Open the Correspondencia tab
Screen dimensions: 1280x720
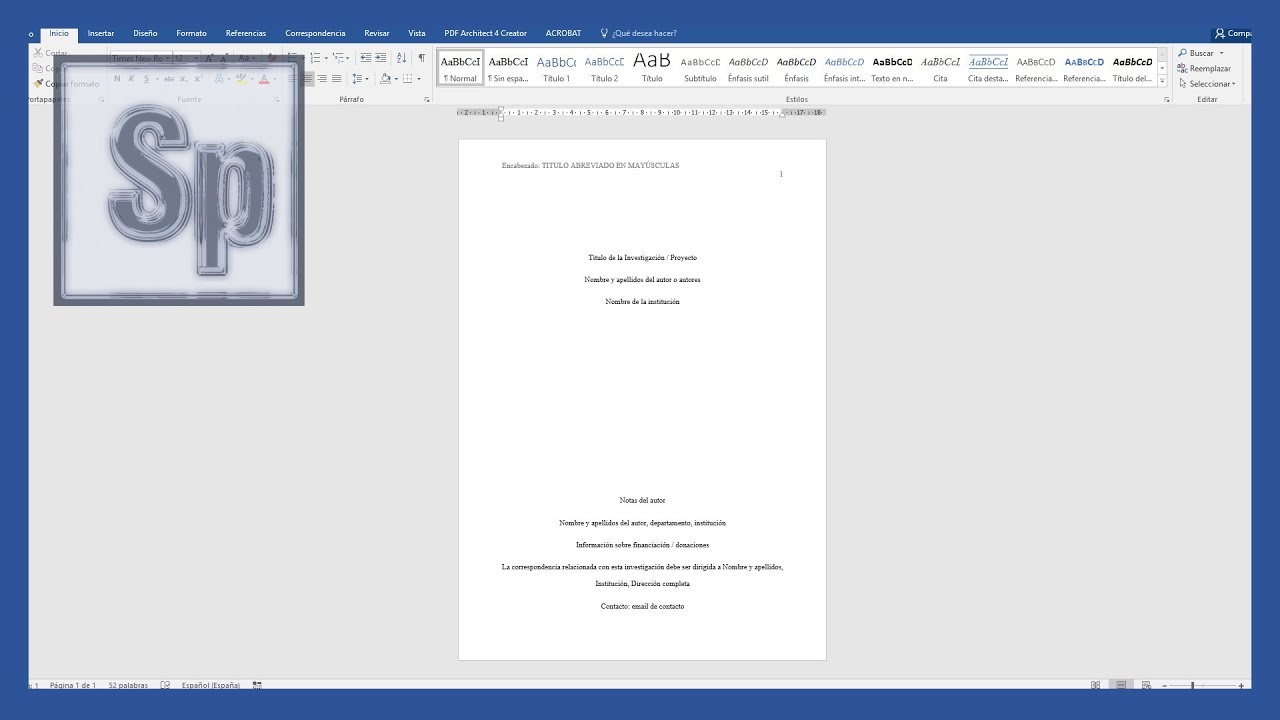click(x=315, y=33)
